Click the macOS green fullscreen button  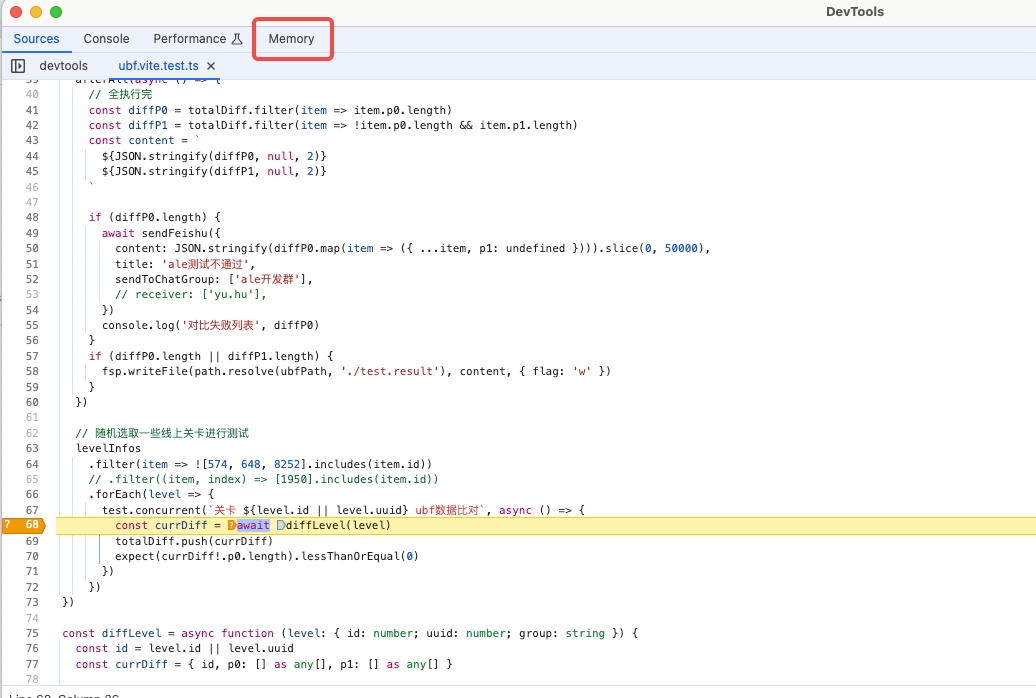tap(56, 12)
